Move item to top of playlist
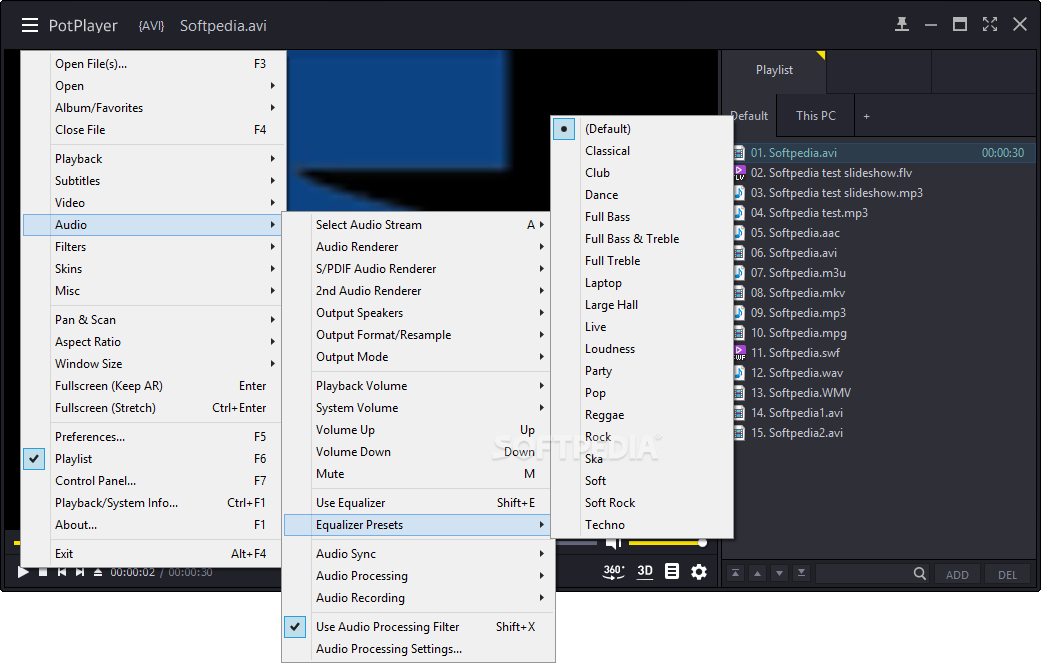The height and width of the screenshot is (663, 1041). tap(735, 573)
